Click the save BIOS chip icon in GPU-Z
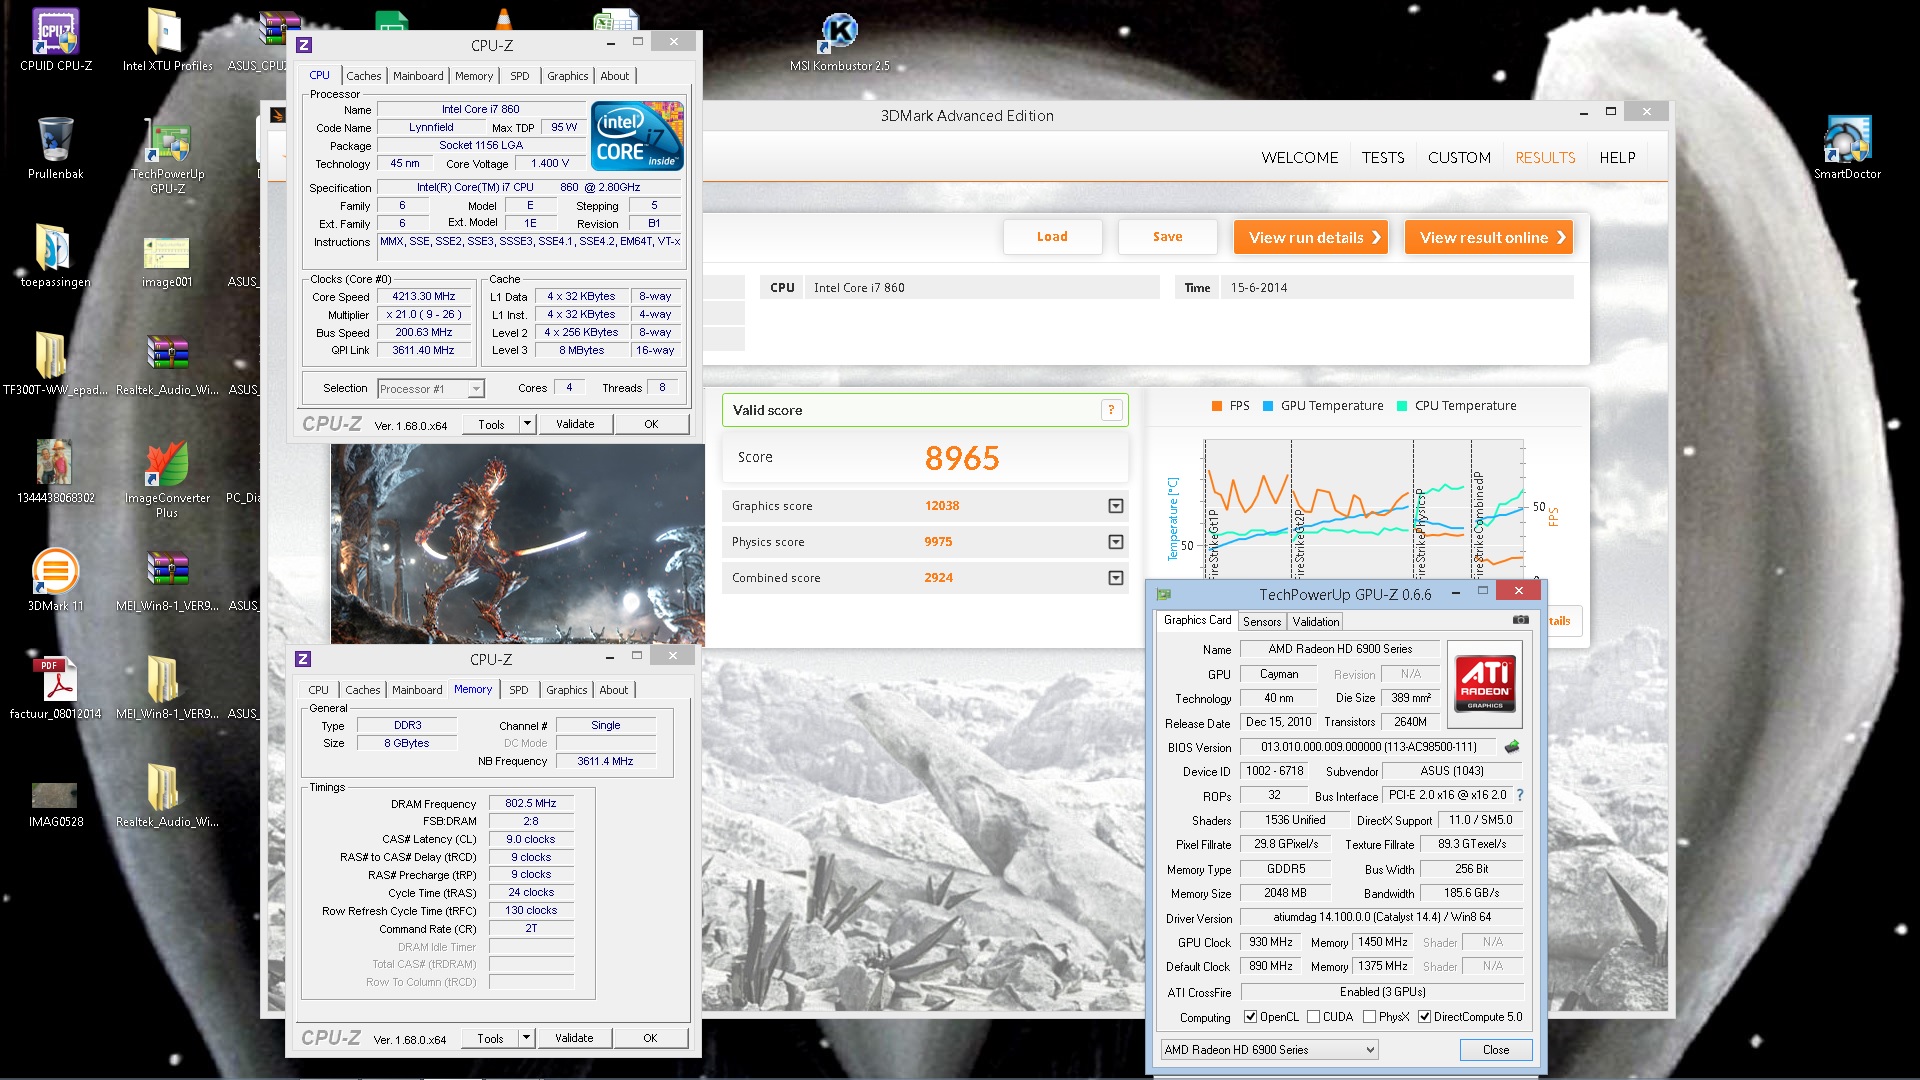Viewport: 1920px width, 1080px height. [x=1512, y=747]
